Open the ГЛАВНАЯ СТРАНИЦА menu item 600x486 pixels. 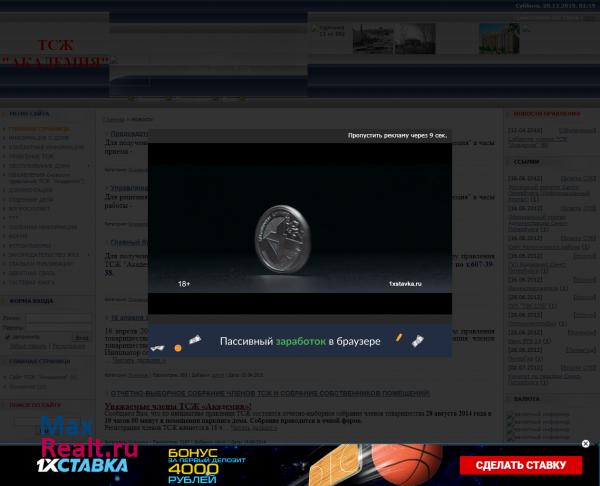pos(39,129)
